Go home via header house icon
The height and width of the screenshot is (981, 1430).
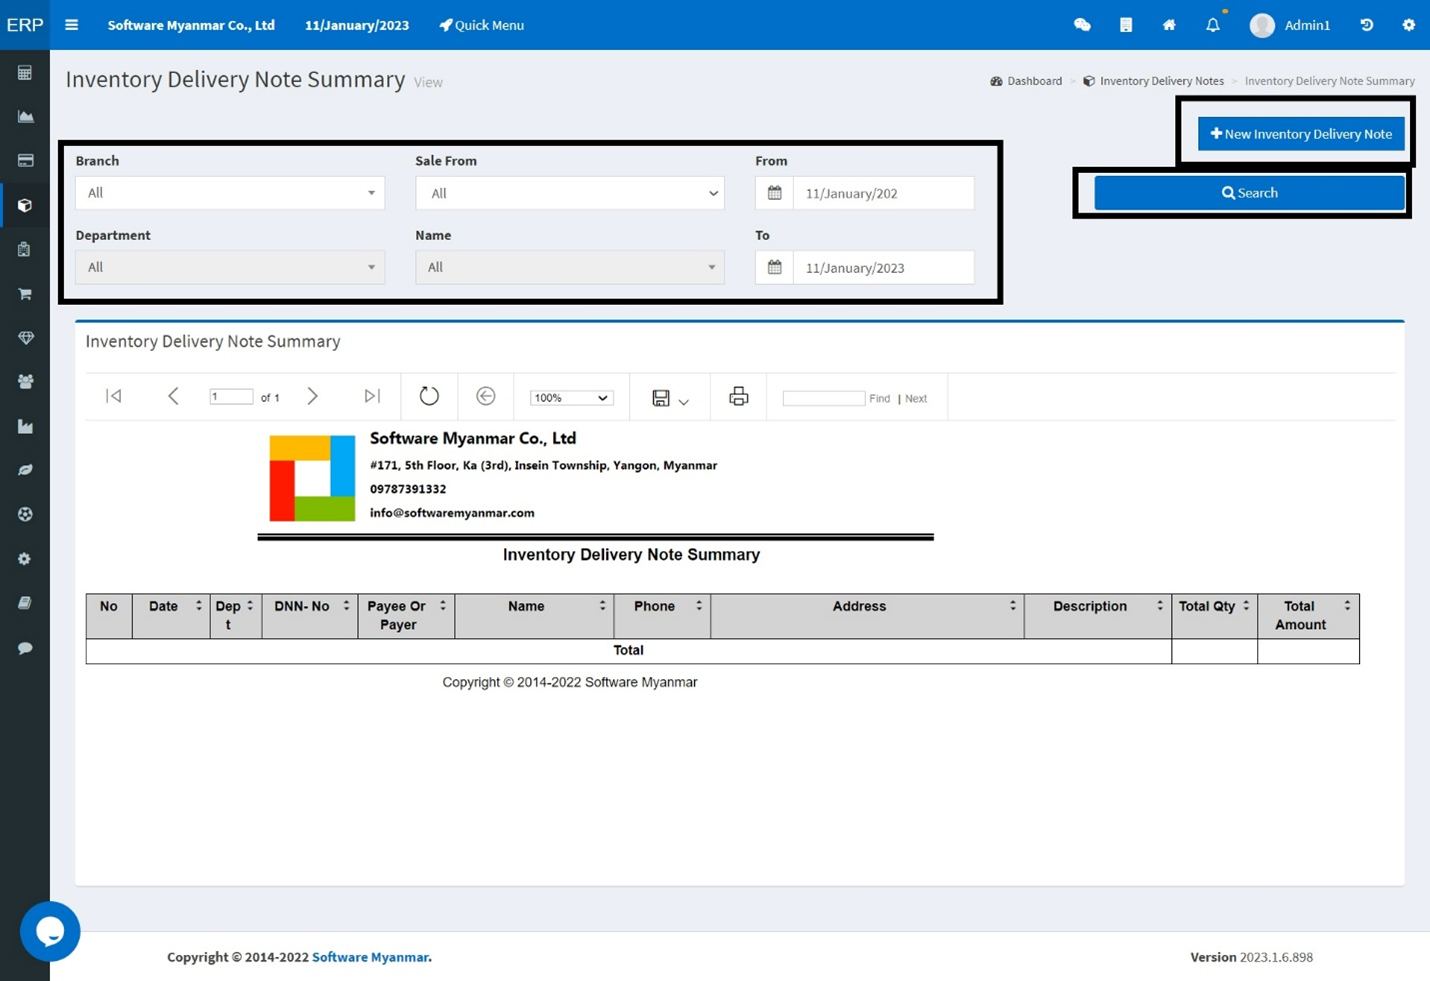(1169, 25)
